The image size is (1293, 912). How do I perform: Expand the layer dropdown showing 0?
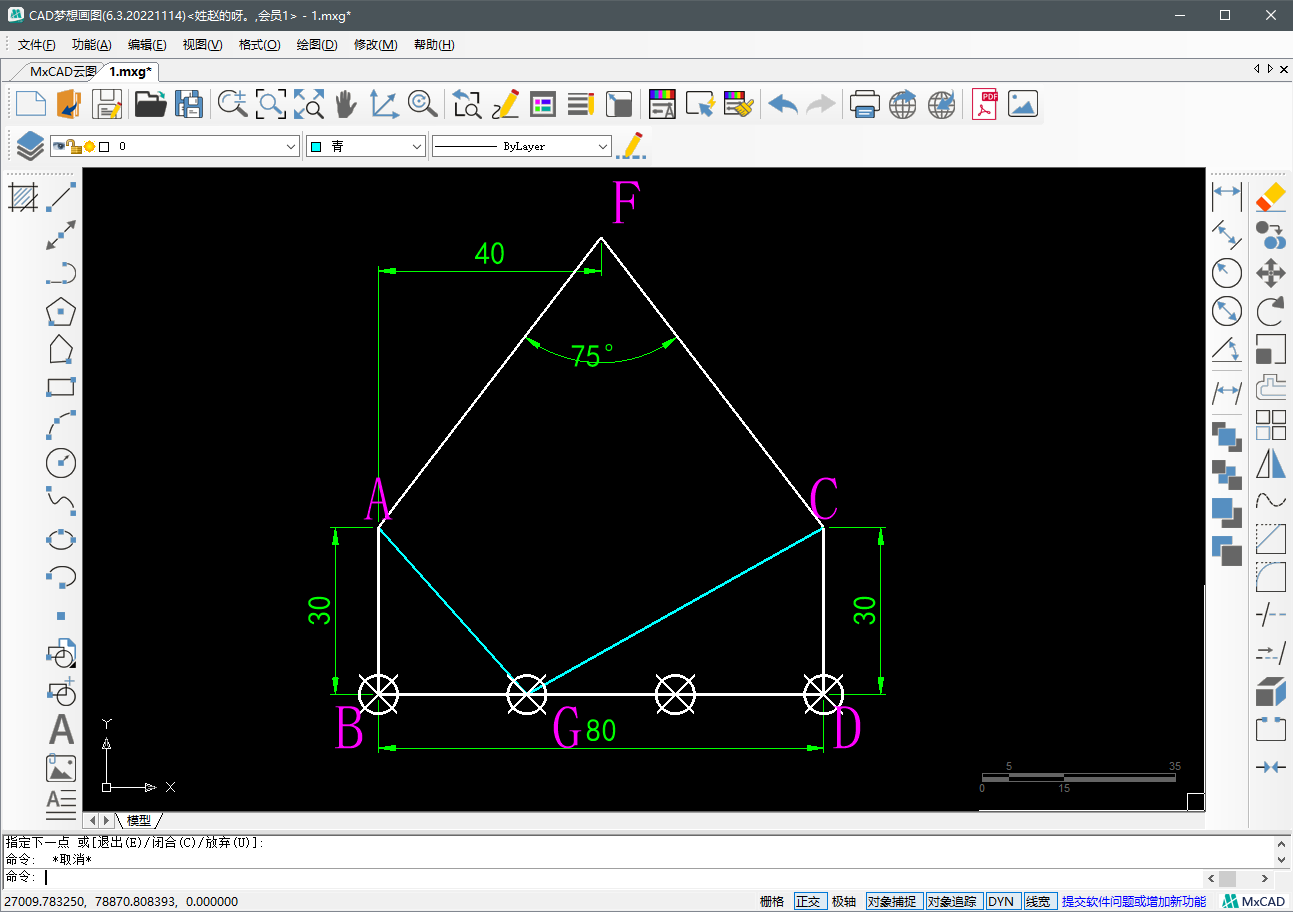coord(291,146)
